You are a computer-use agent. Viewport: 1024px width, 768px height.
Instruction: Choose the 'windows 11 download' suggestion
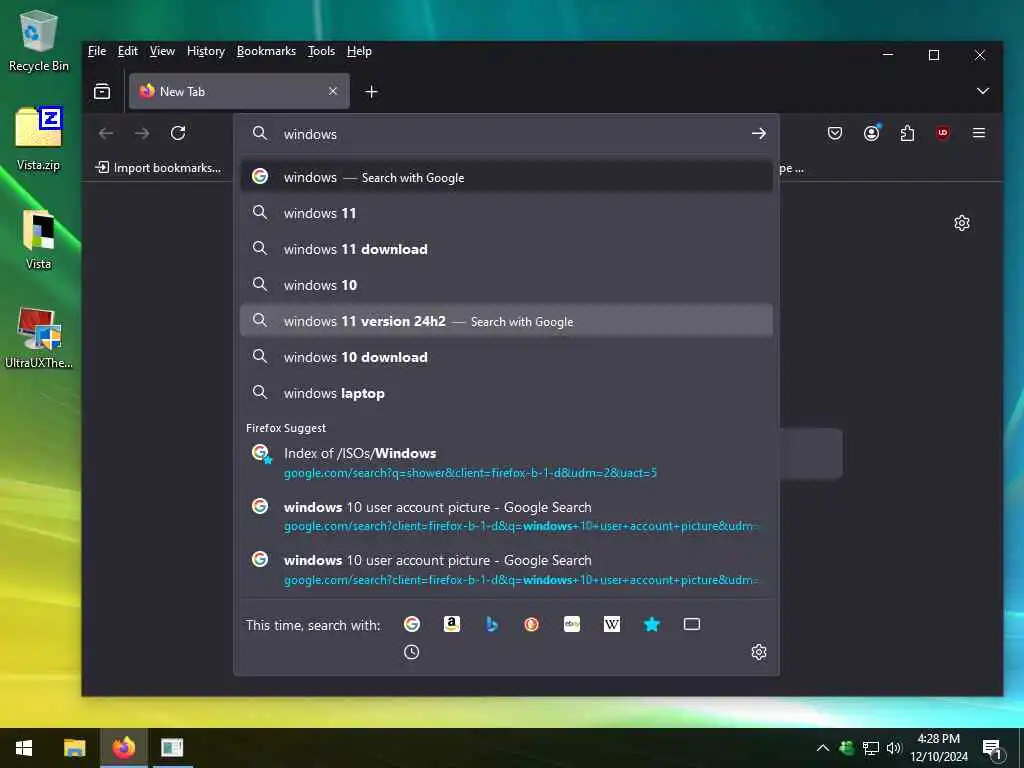(506, 249)
